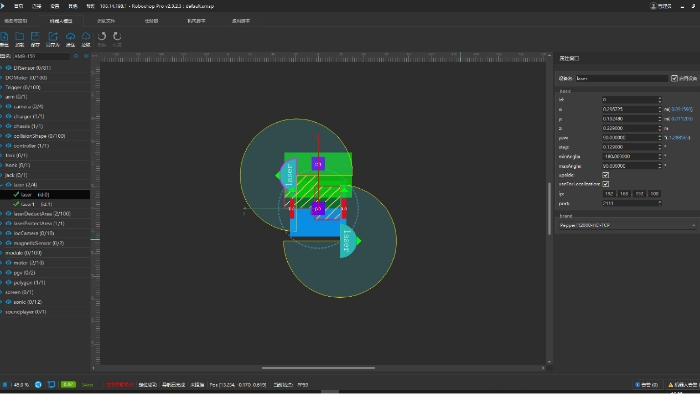
Task: Expand the magneticSensor tree node
Action: coord(2,243)
